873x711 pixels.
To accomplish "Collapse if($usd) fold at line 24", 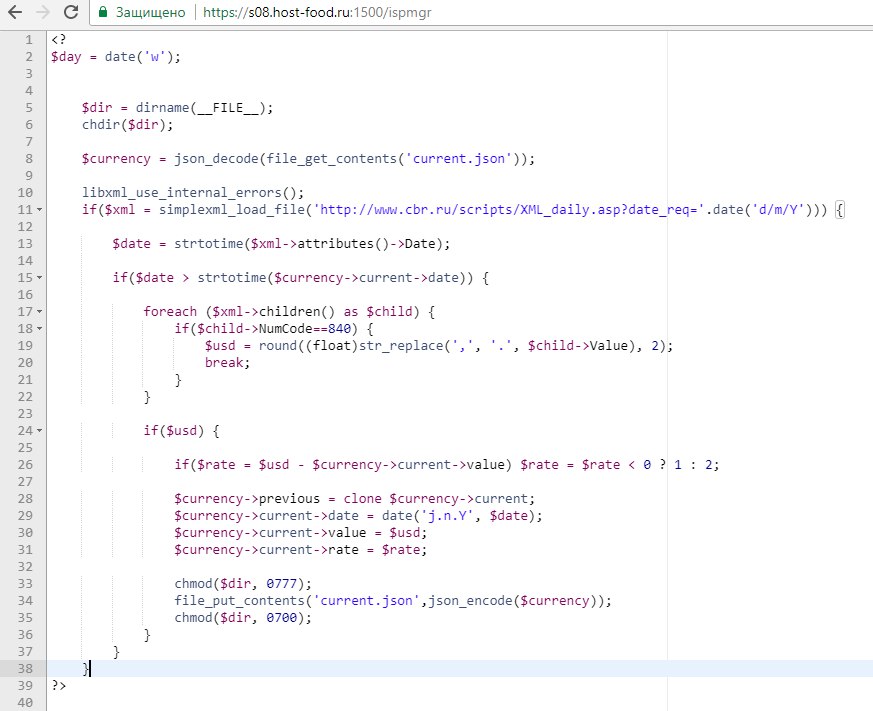I will click(x=40, y=430).
